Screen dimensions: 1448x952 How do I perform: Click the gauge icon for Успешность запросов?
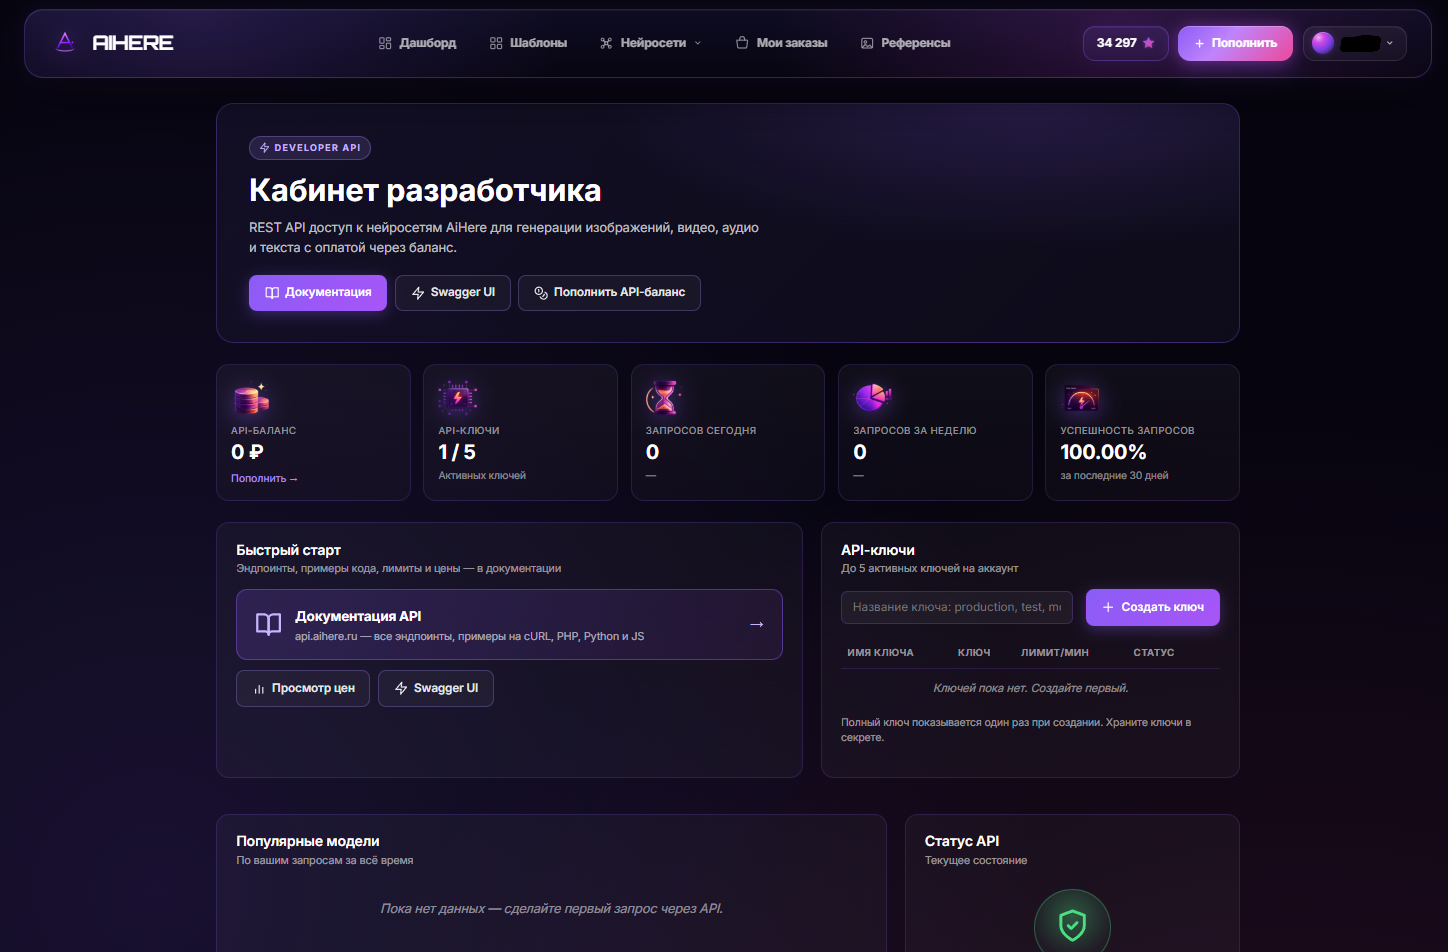coord(1080,399)
